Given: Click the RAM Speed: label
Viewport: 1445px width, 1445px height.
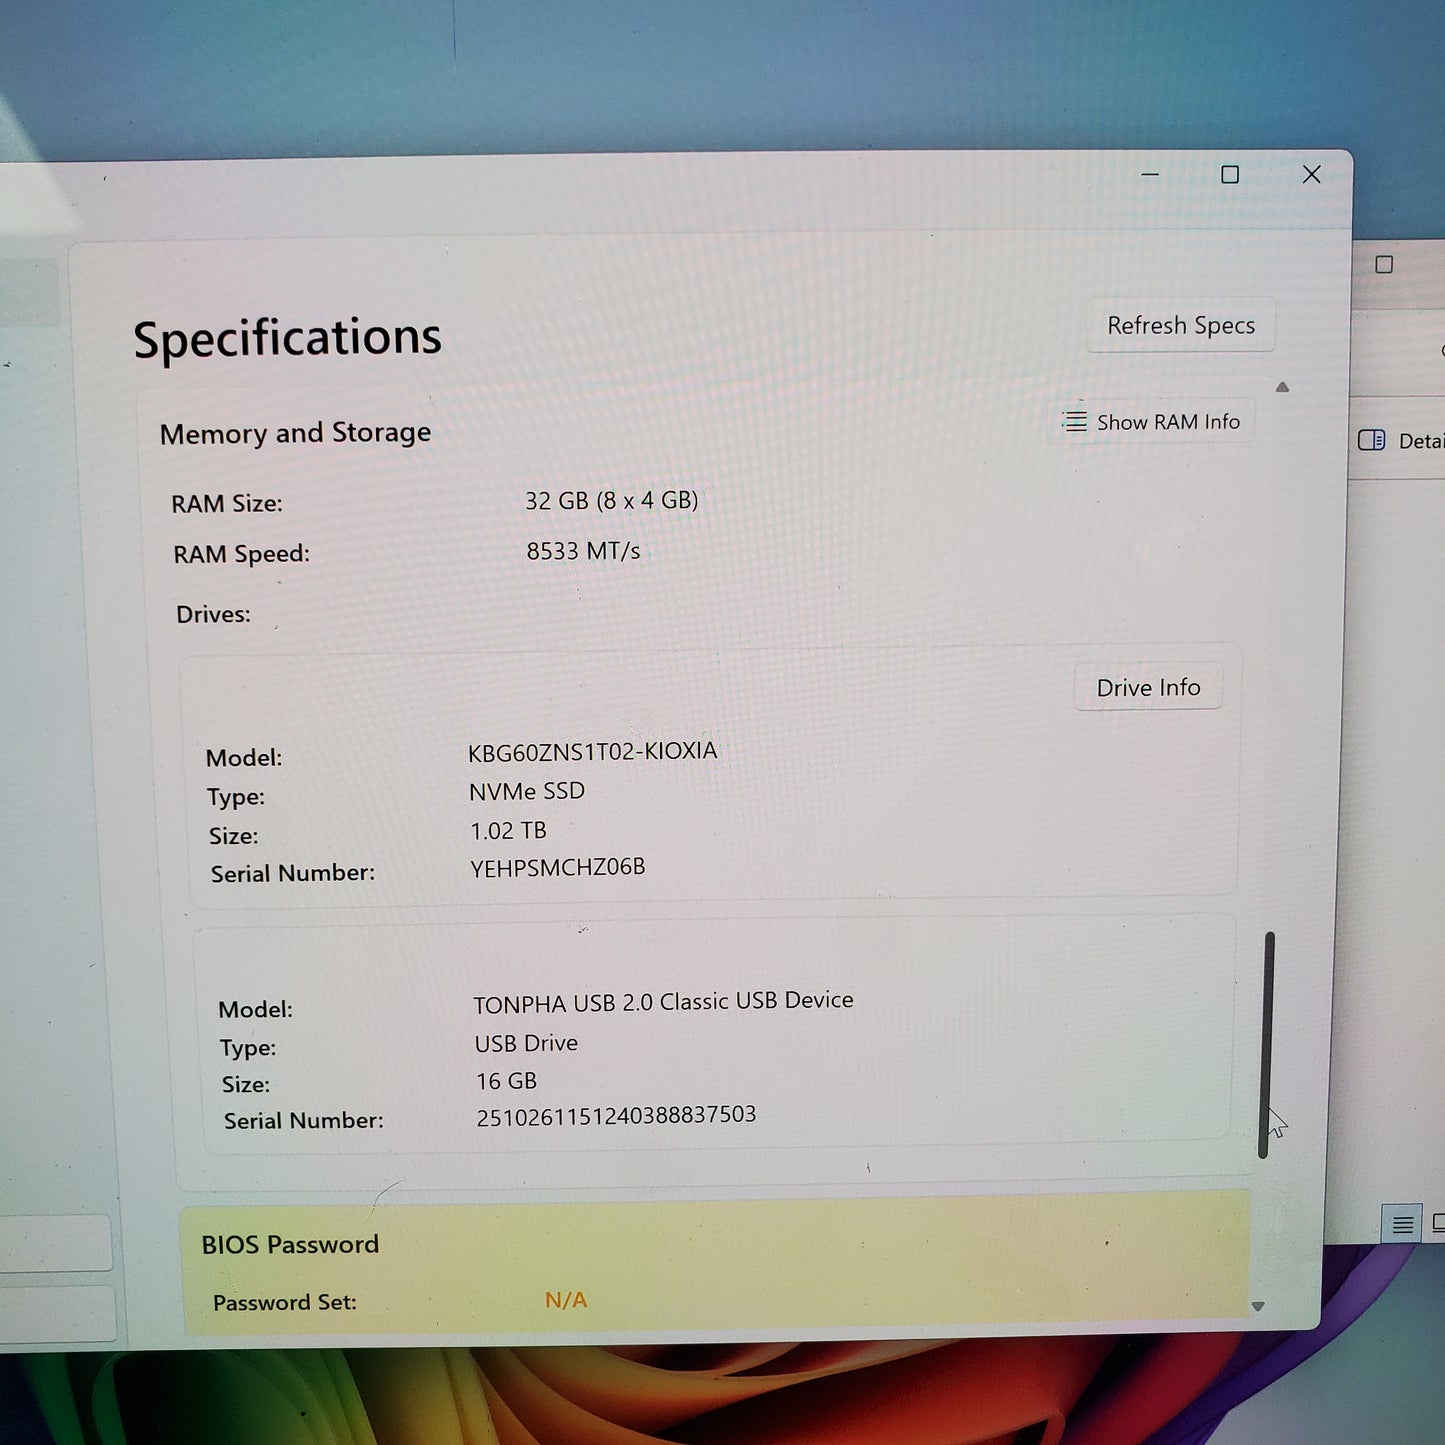Looking at the screenshot, I should tap(241, 554).
